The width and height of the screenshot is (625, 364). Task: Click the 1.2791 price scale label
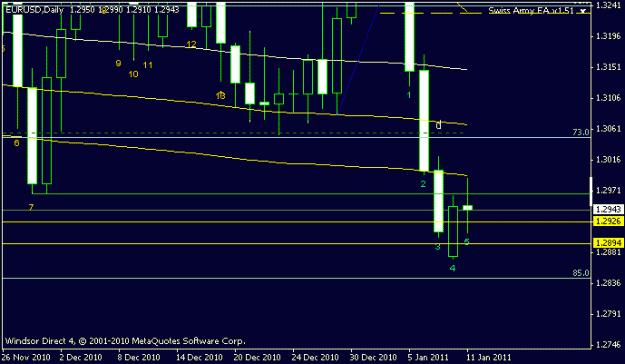pyautogui.click(x=608, y=314)
